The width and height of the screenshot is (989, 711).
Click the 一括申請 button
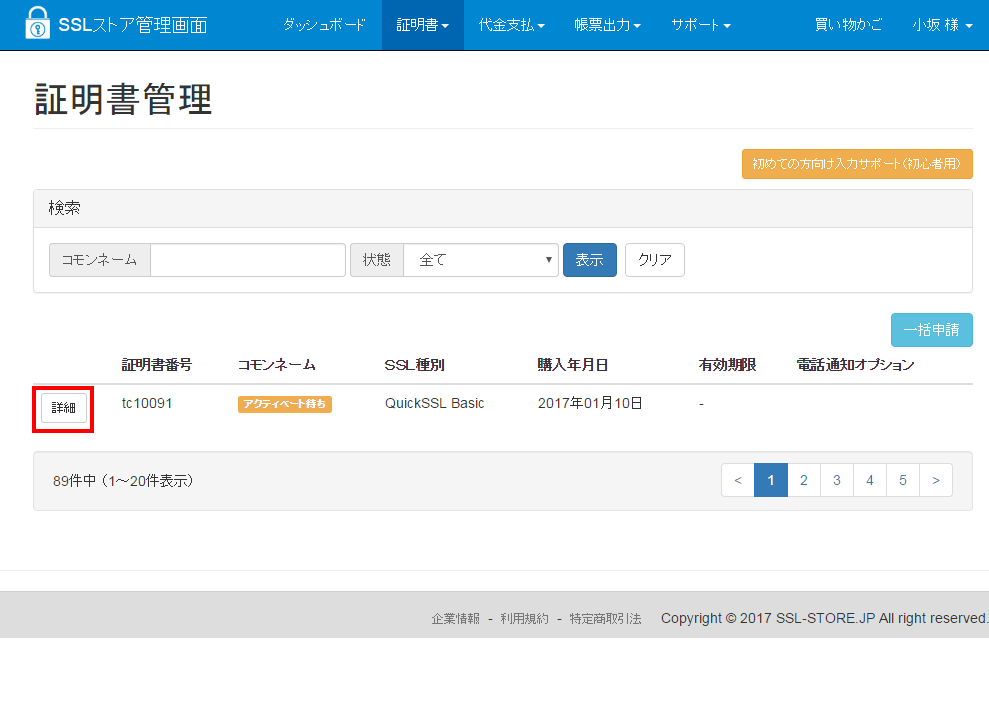(x=932, y=330)
